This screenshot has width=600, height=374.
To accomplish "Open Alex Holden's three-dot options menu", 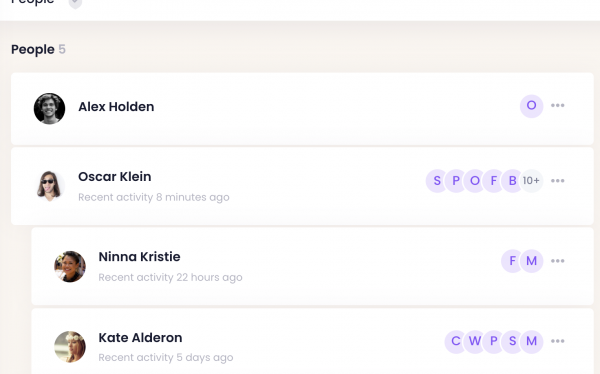I will tap(558, 105).
